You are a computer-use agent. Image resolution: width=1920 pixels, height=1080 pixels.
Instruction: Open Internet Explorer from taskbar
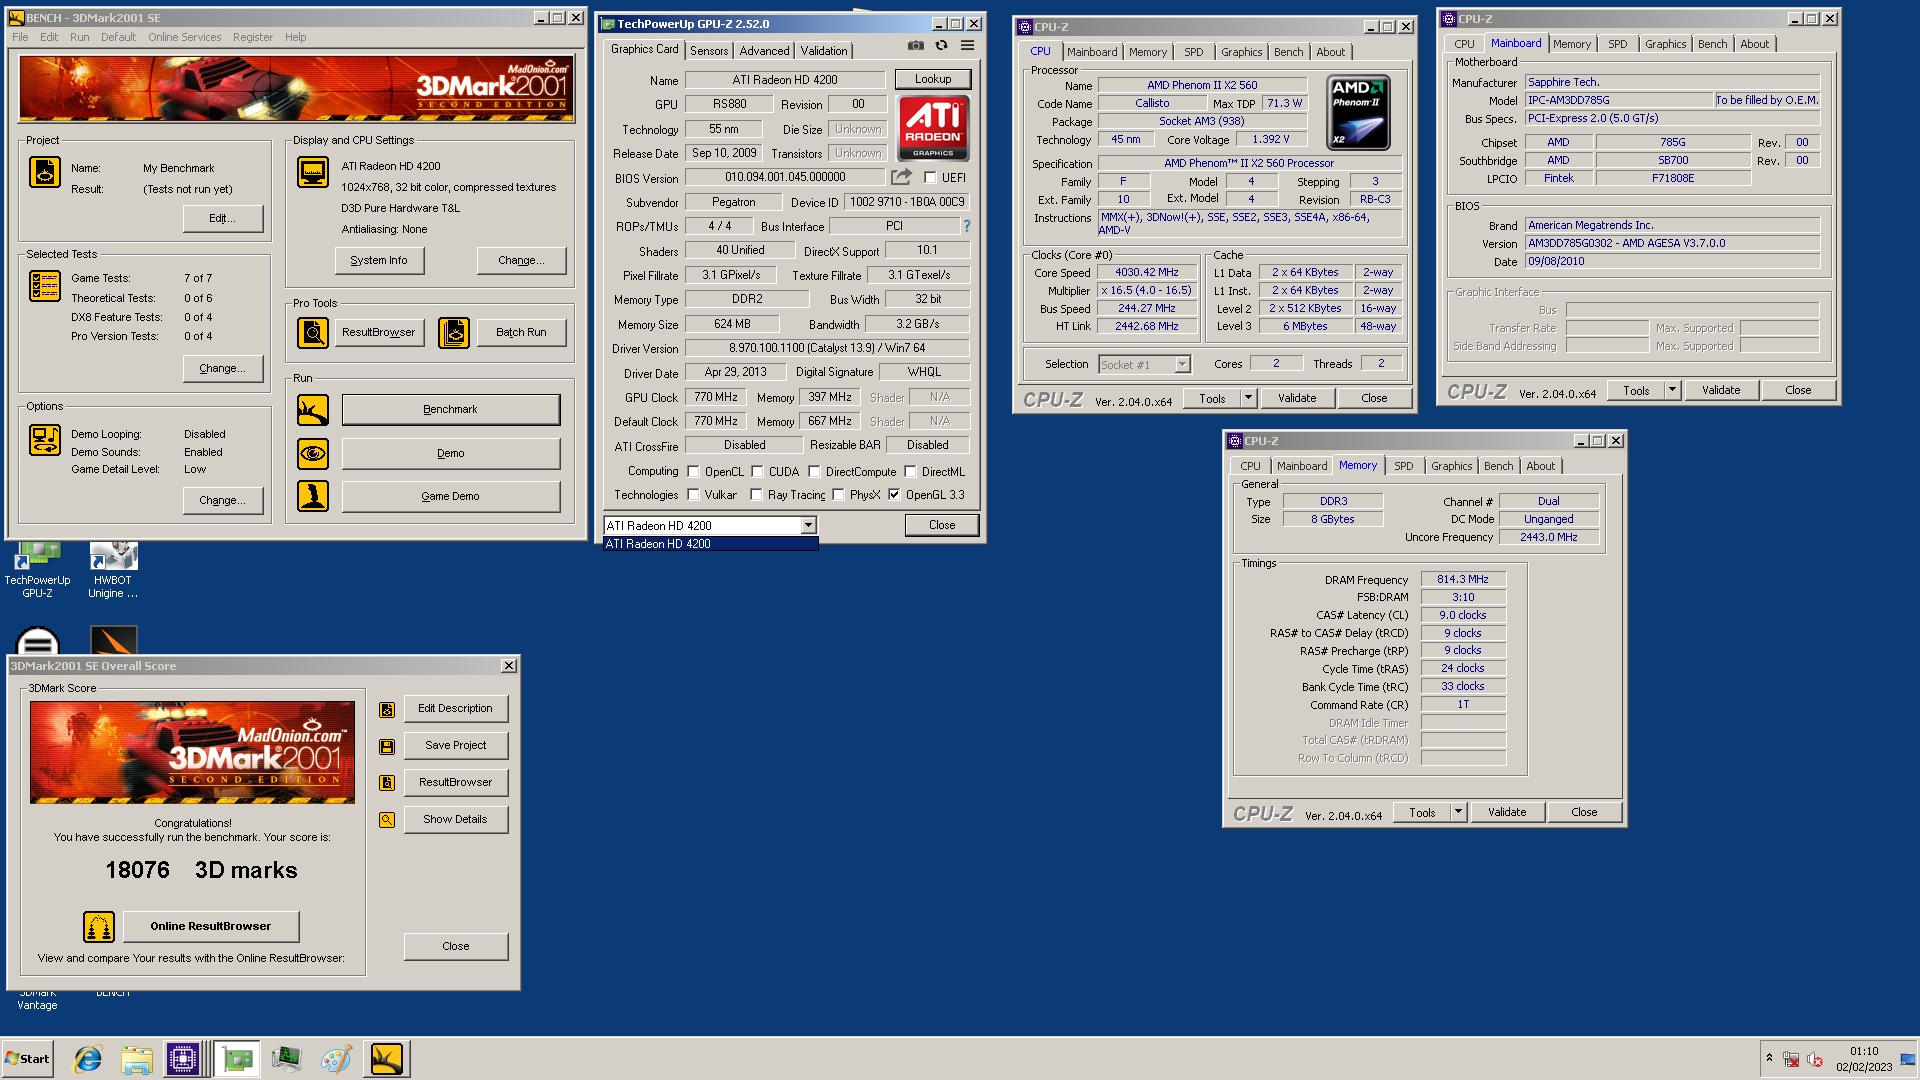click(88, 1059)
